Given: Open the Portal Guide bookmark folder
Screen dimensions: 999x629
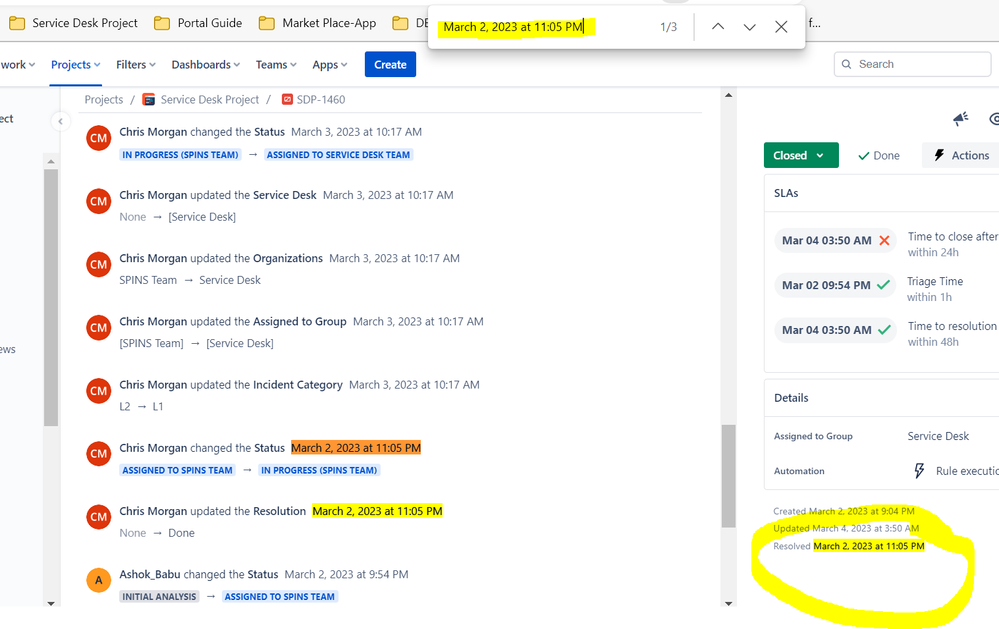Looking at the screenshot, I should [x=198, y=23].
